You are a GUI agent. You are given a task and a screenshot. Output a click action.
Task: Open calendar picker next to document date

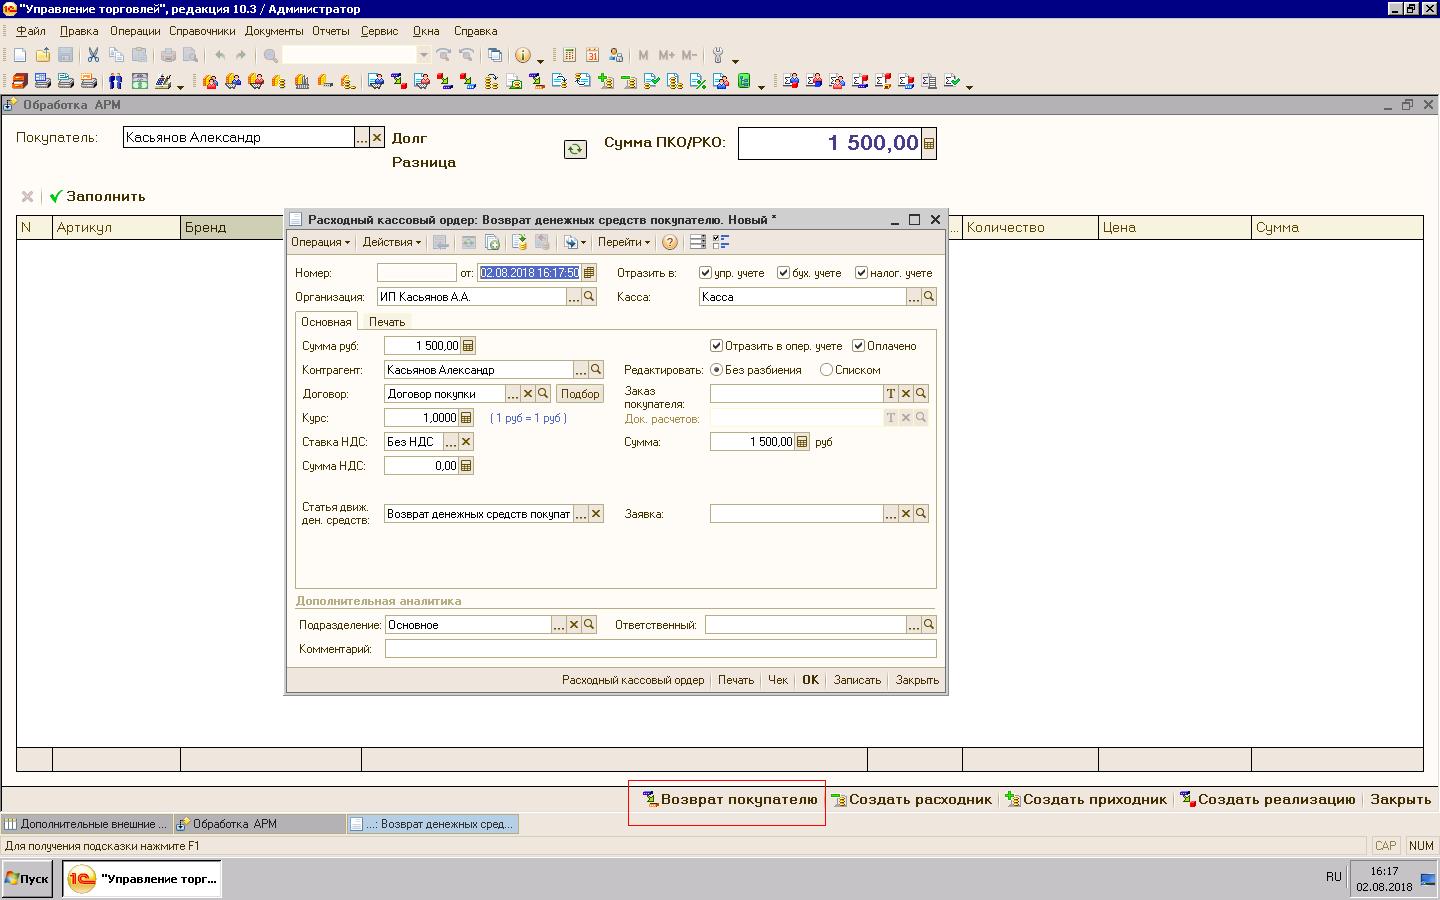pyautogui.click(x=589, y=273)
